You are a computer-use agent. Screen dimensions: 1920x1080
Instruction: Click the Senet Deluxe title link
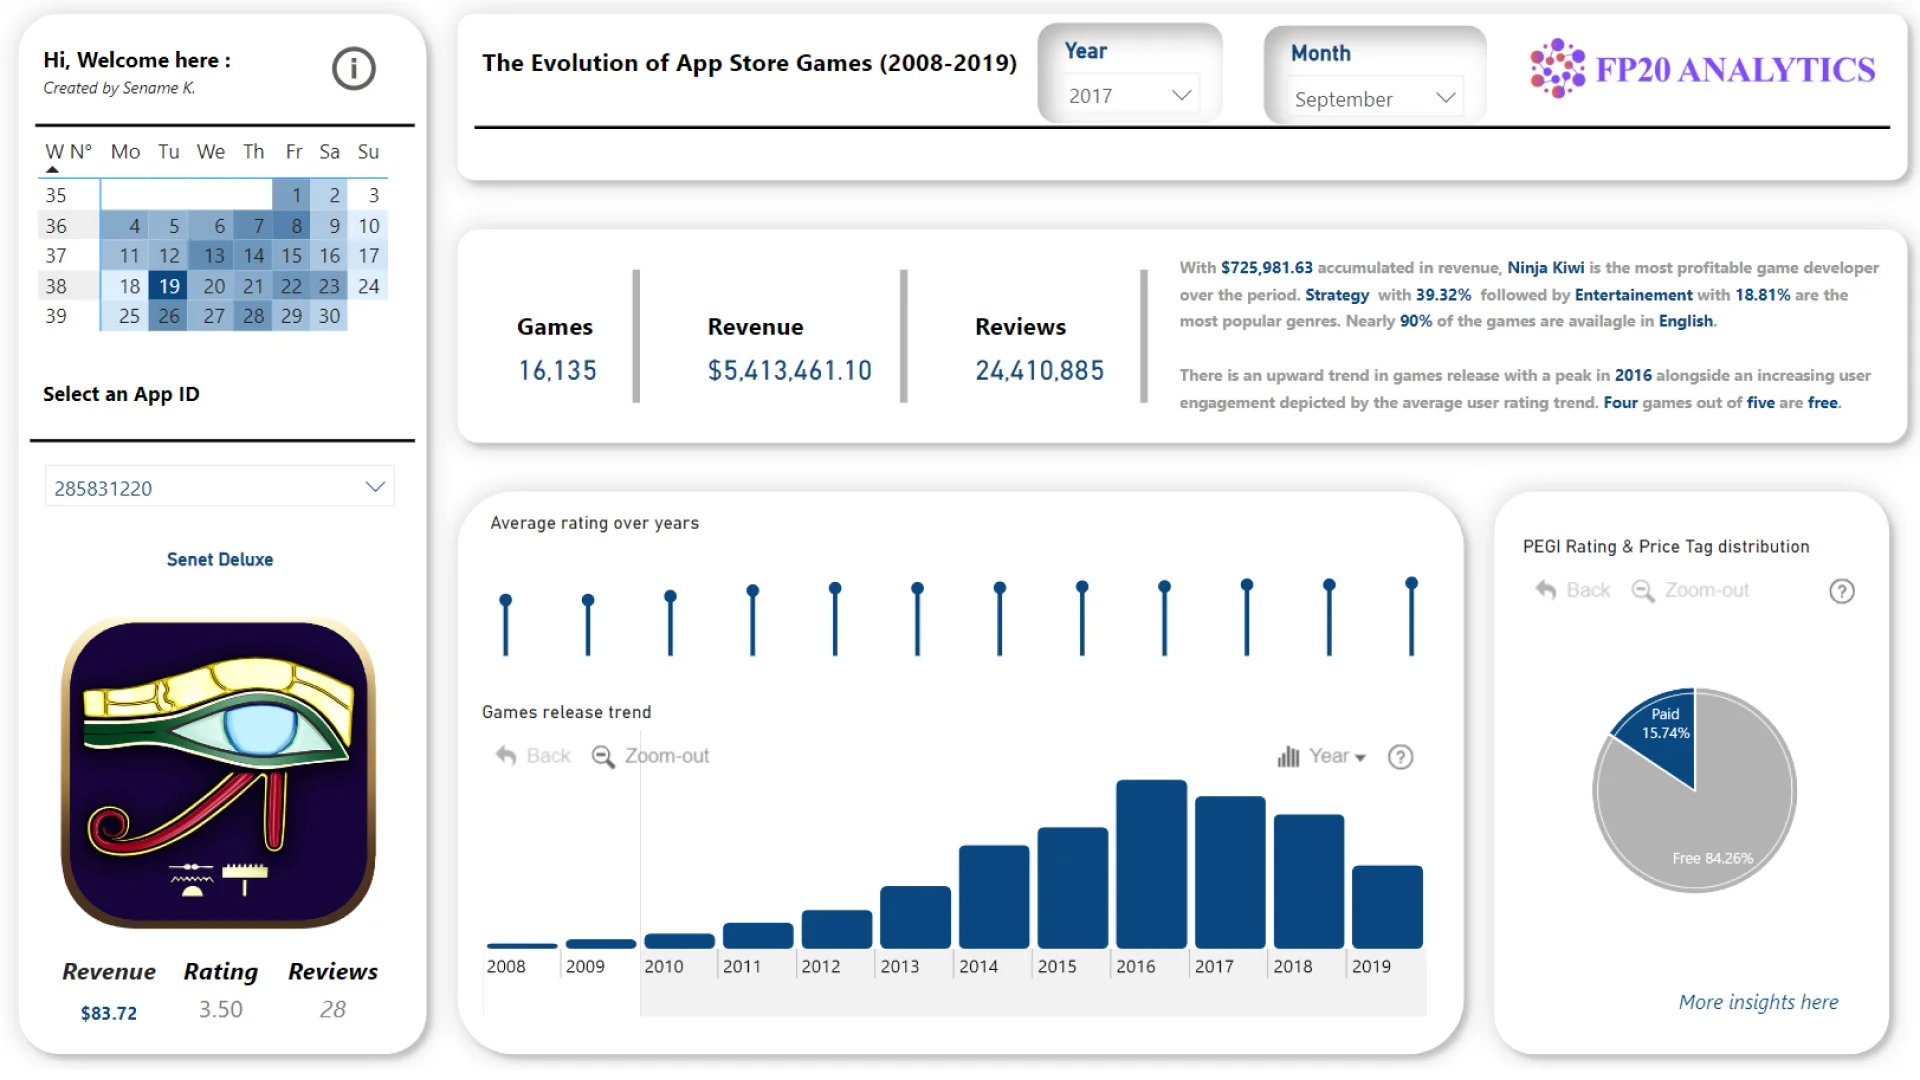(x=220, y=559)
